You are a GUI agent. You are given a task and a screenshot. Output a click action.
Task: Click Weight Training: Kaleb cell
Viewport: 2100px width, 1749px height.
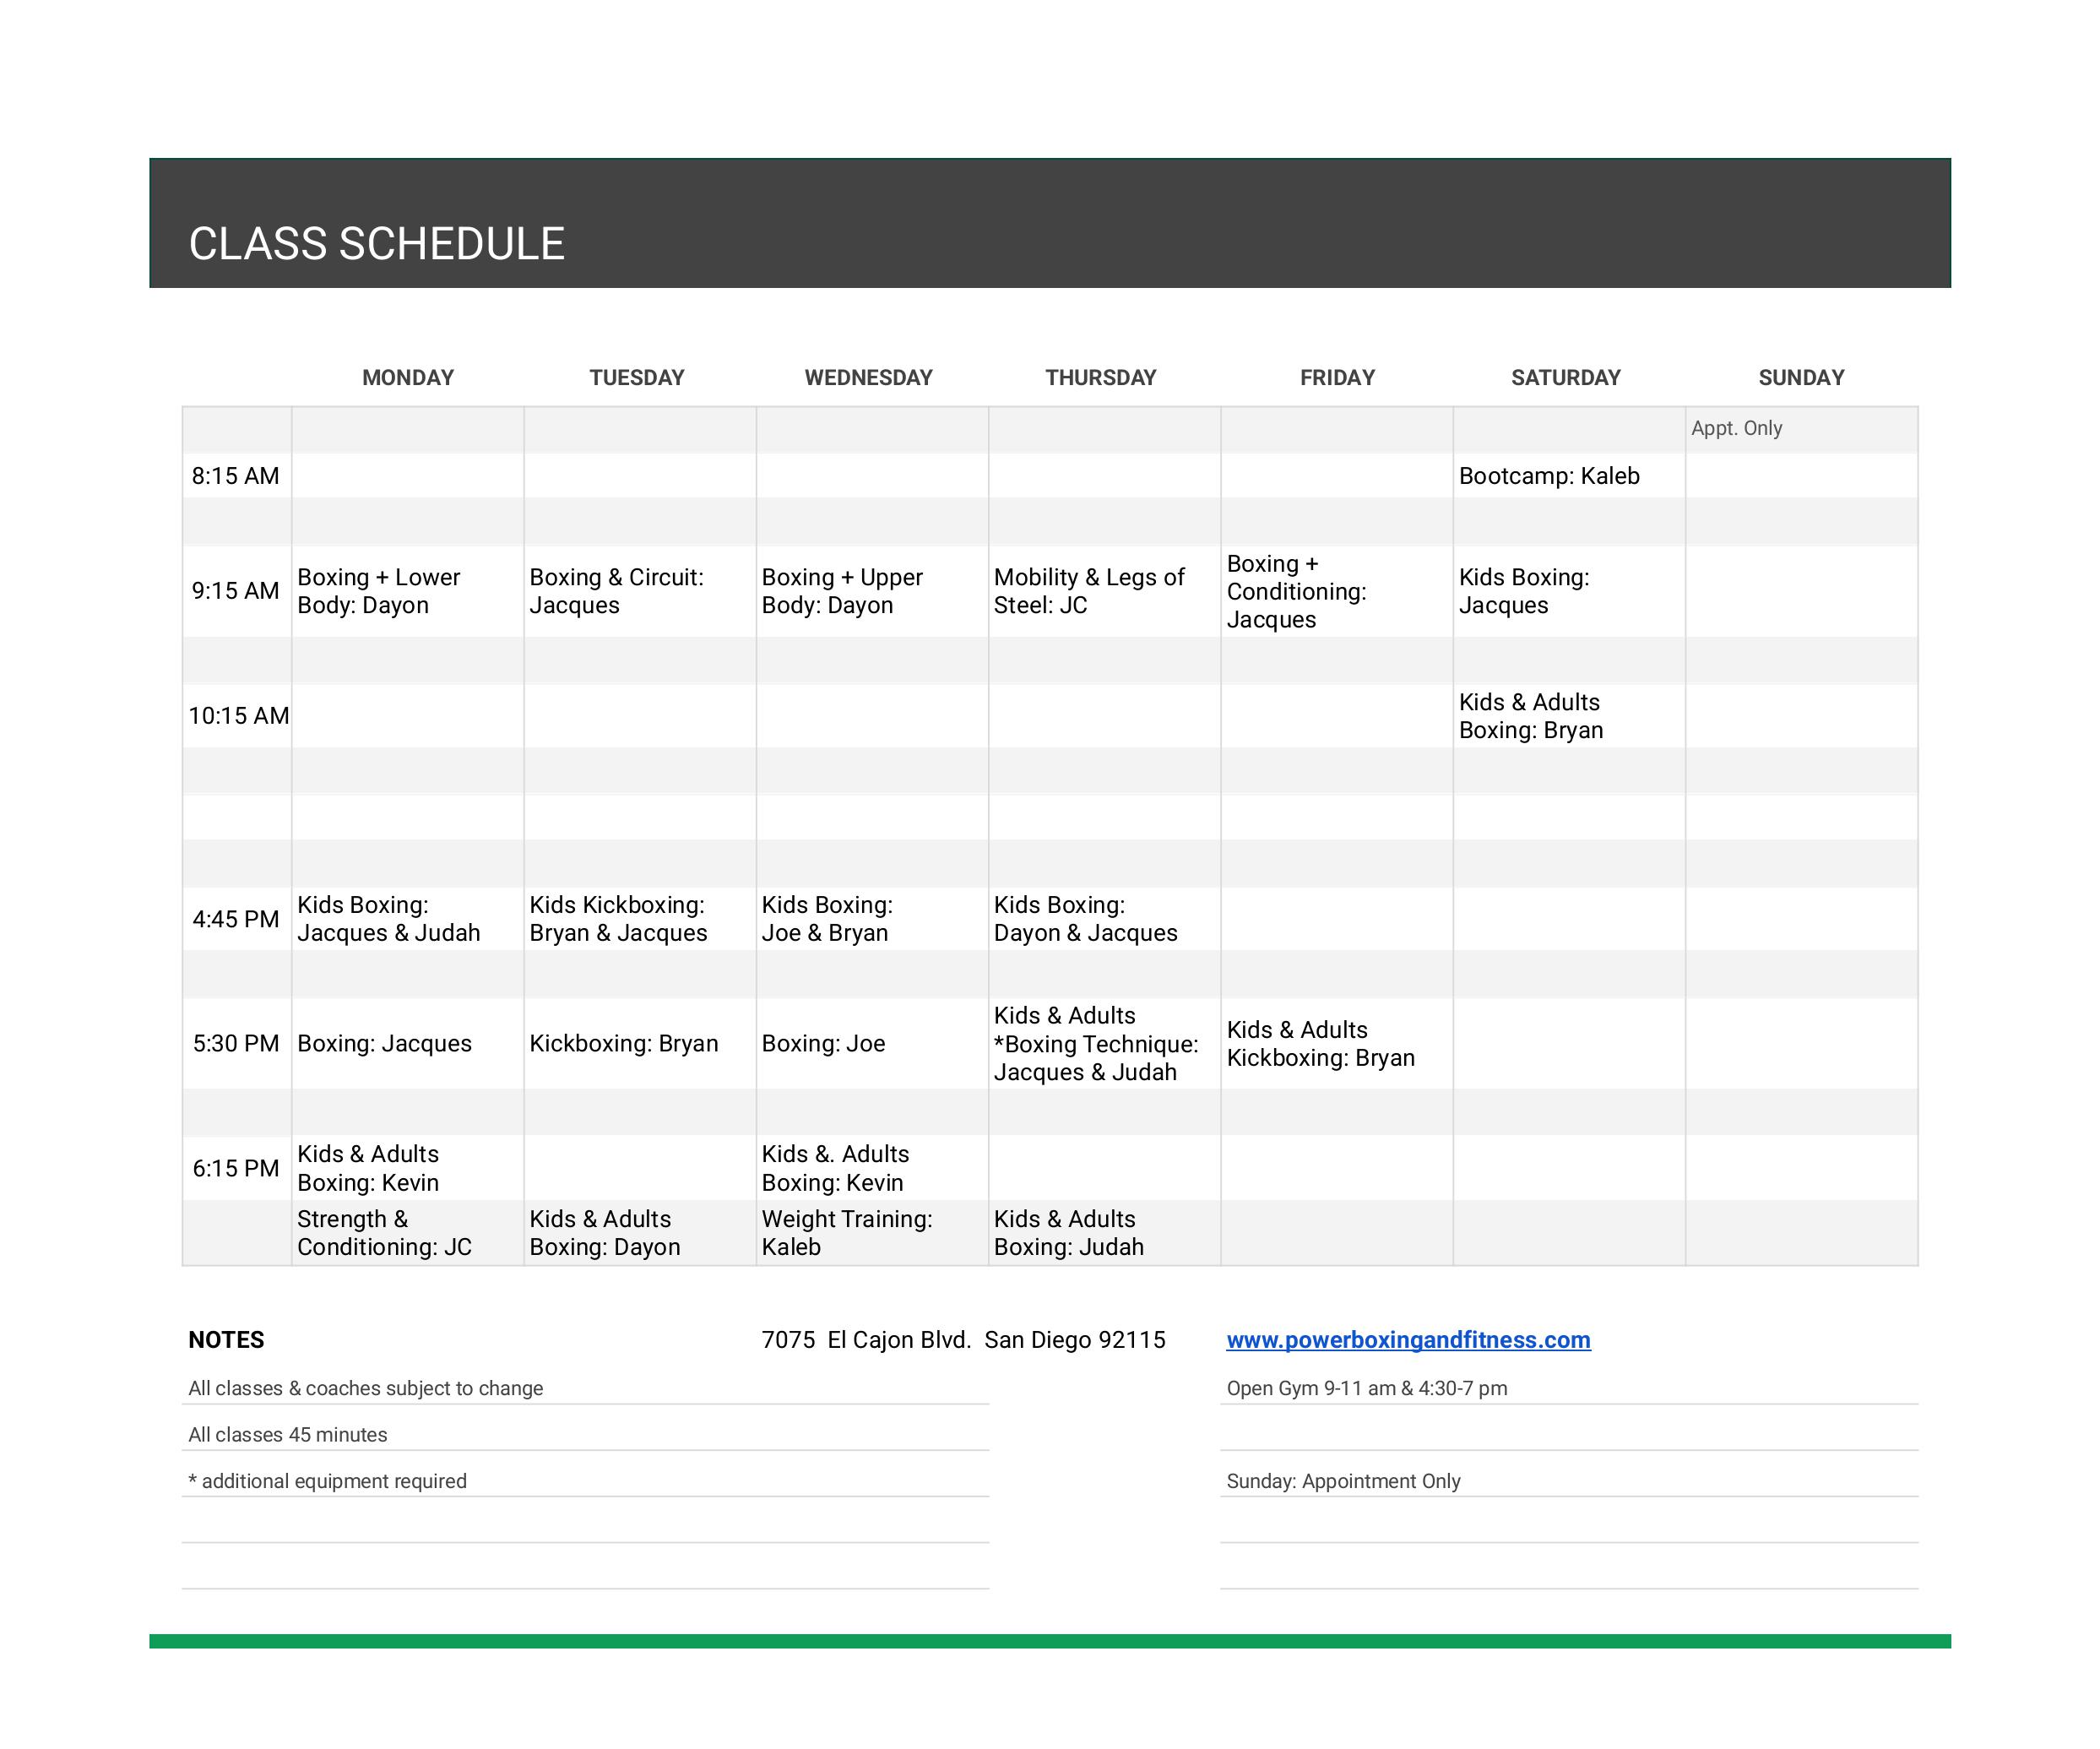[x=846, y=1233]
